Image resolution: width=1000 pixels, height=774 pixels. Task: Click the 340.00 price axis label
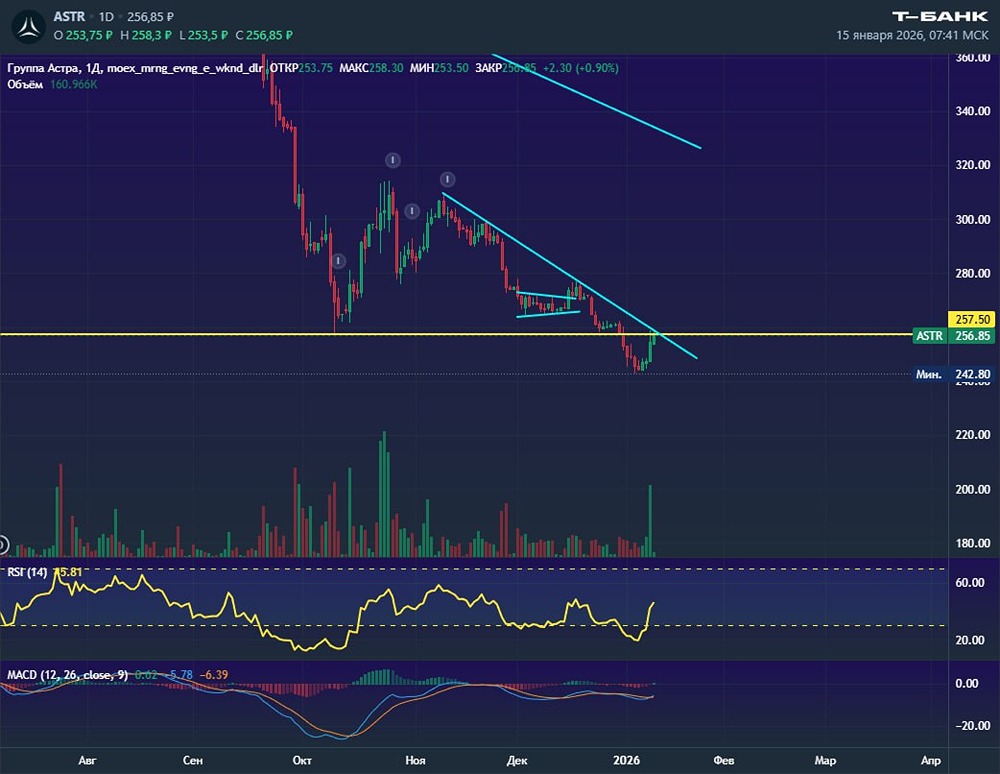pos(973,111)
